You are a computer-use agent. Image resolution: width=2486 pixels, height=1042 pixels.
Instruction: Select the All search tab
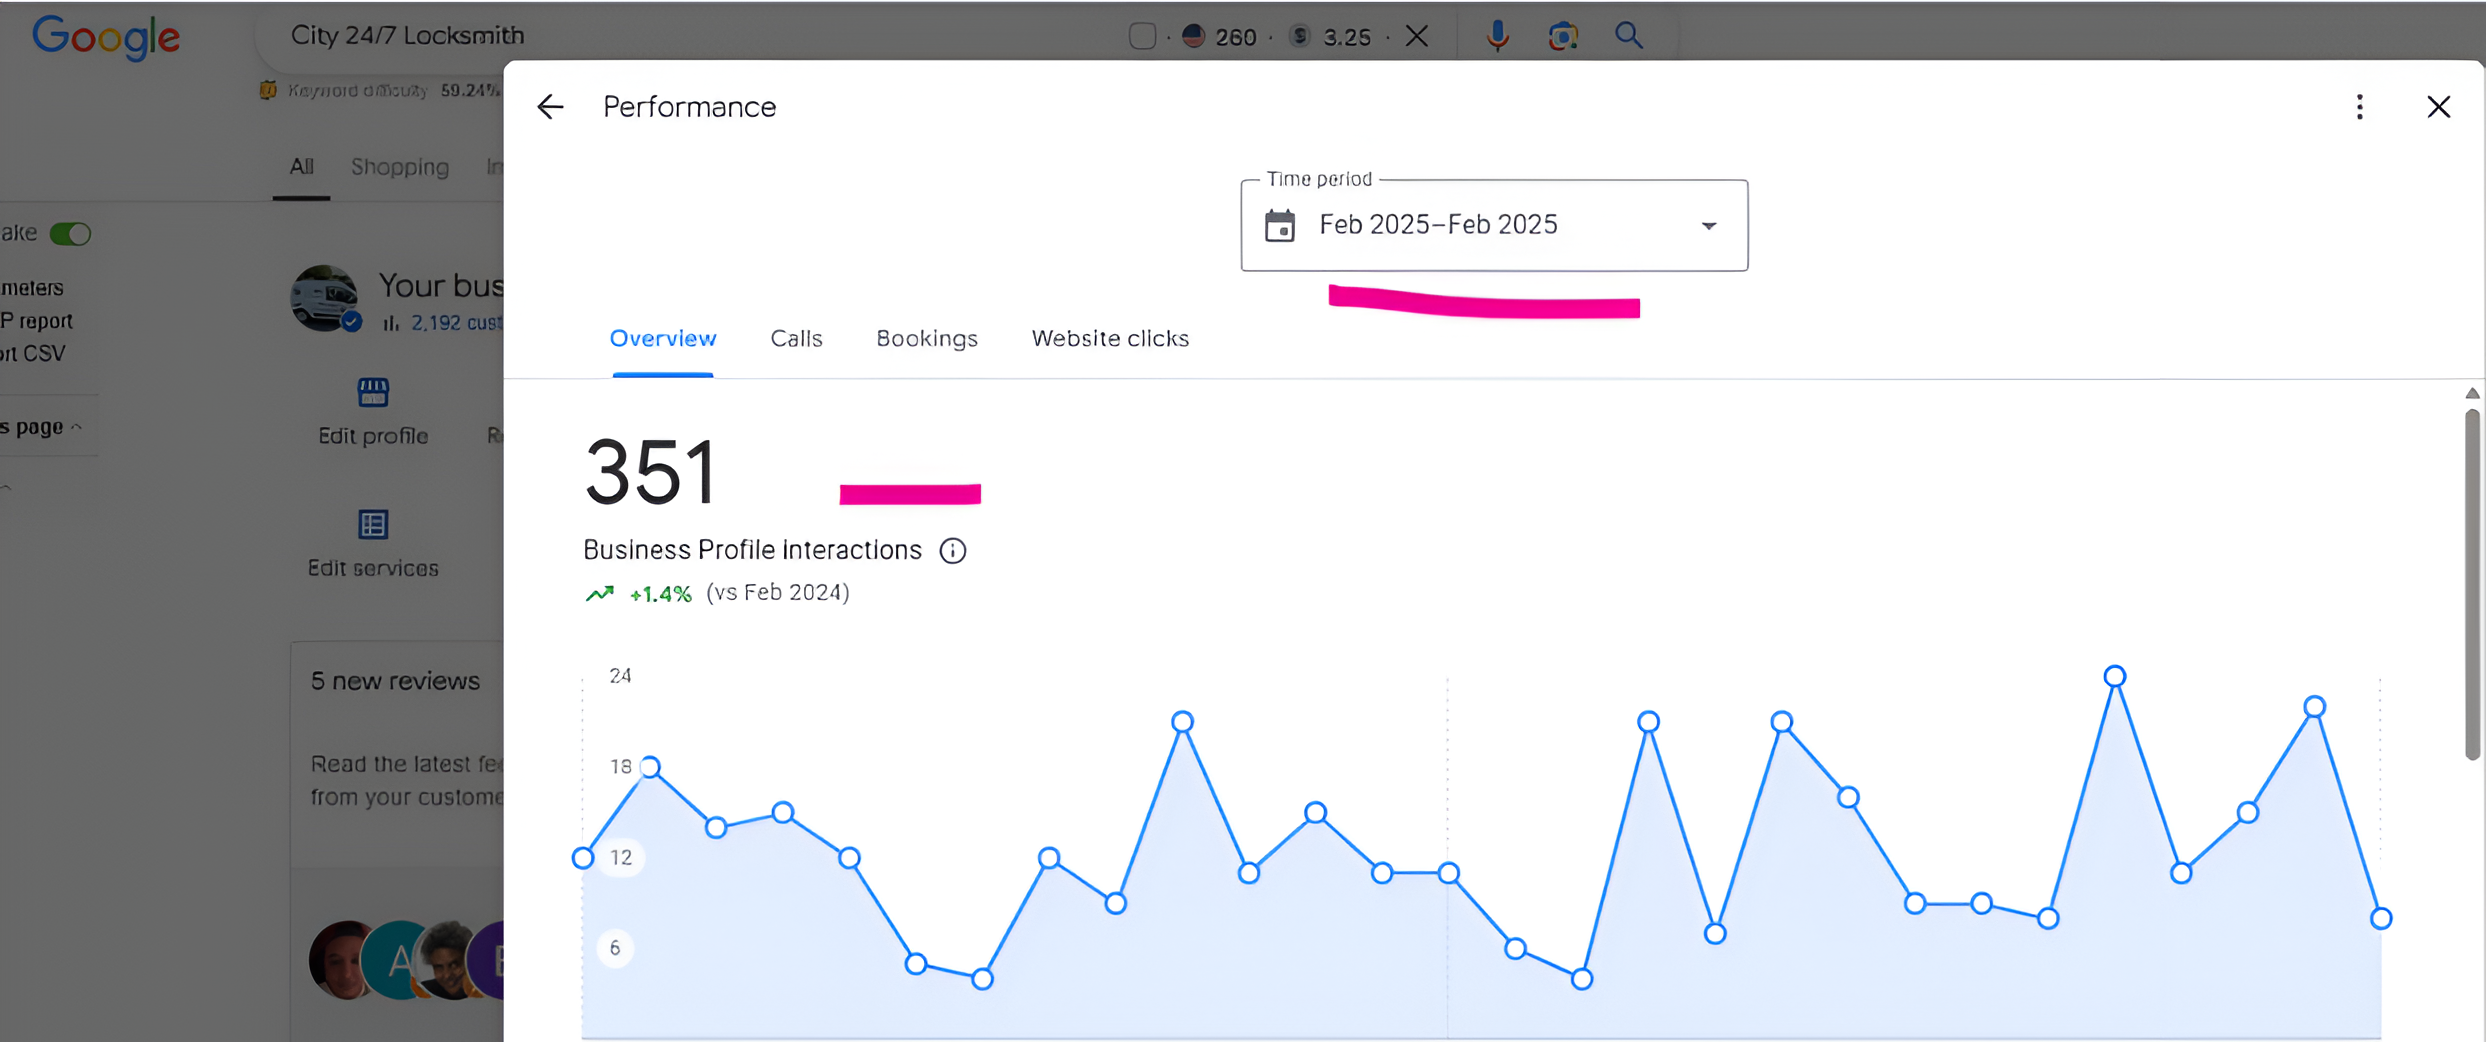tap(301, 167)
